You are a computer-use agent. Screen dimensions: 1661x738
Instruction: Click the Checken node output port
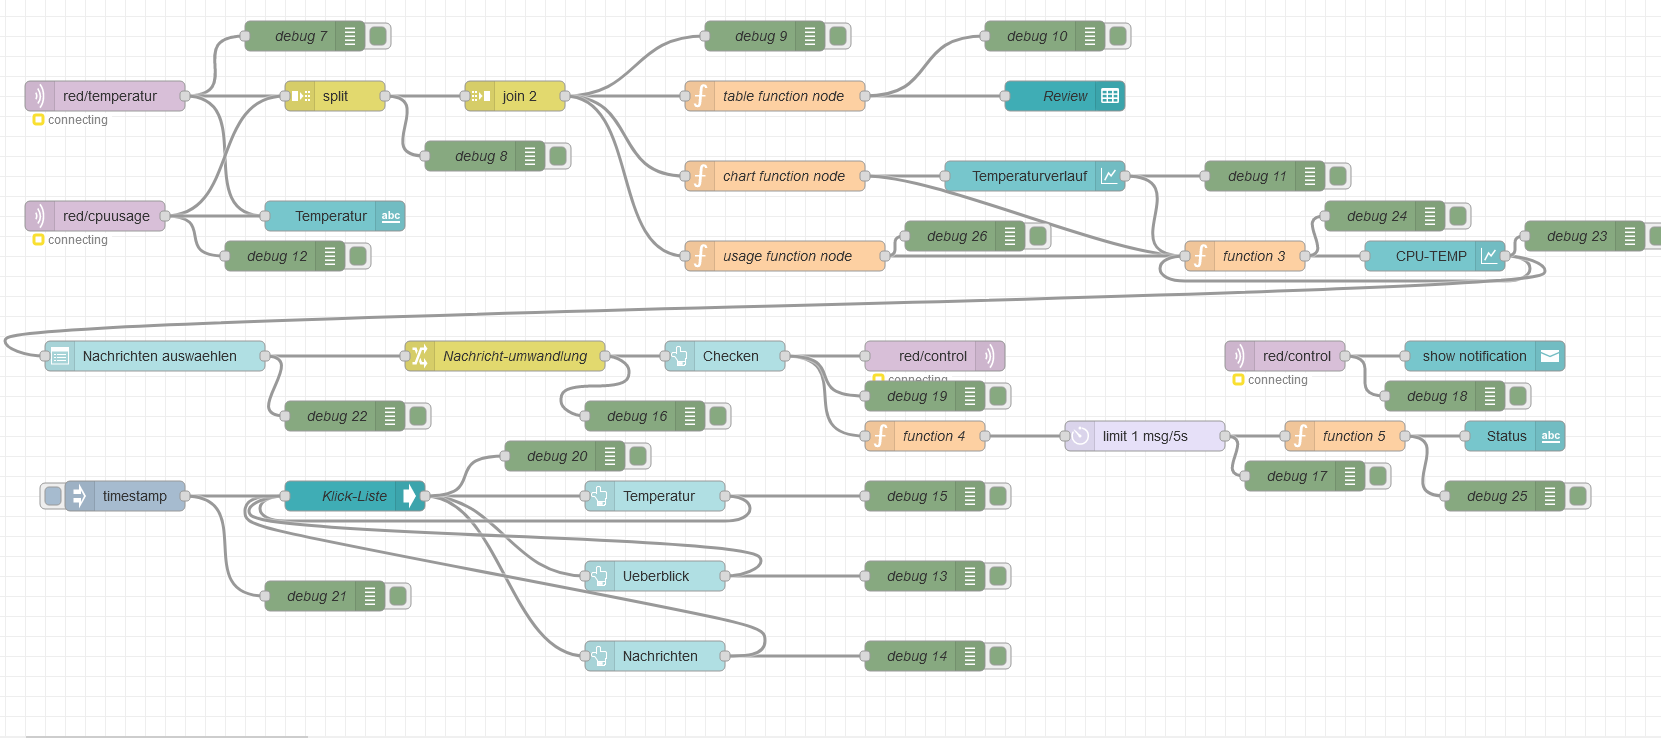pos(785,356)
